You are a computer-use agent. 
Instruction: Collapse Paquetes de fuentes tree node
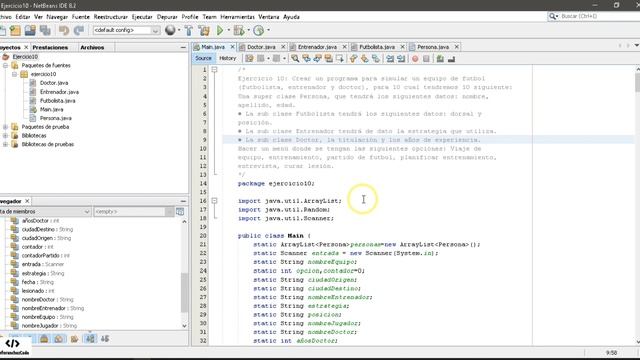[5, 65]
